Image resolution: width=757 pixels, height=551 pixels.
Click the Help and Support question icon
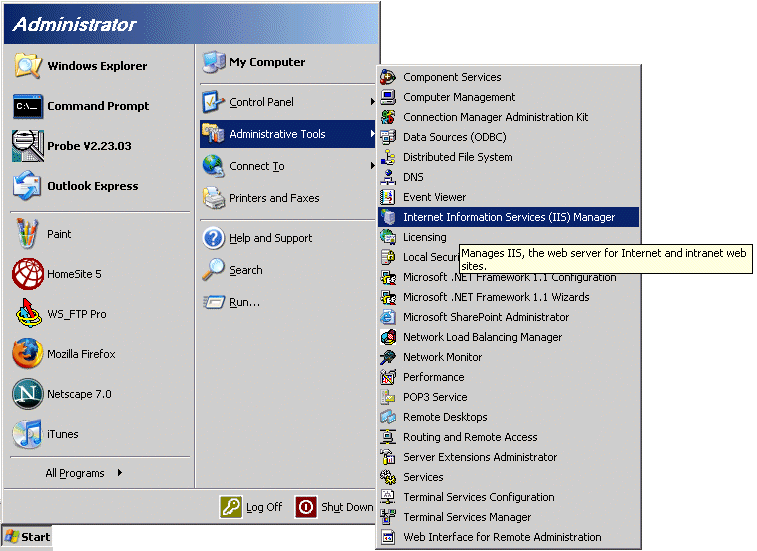pyautogui.click(x=213, y=238)
